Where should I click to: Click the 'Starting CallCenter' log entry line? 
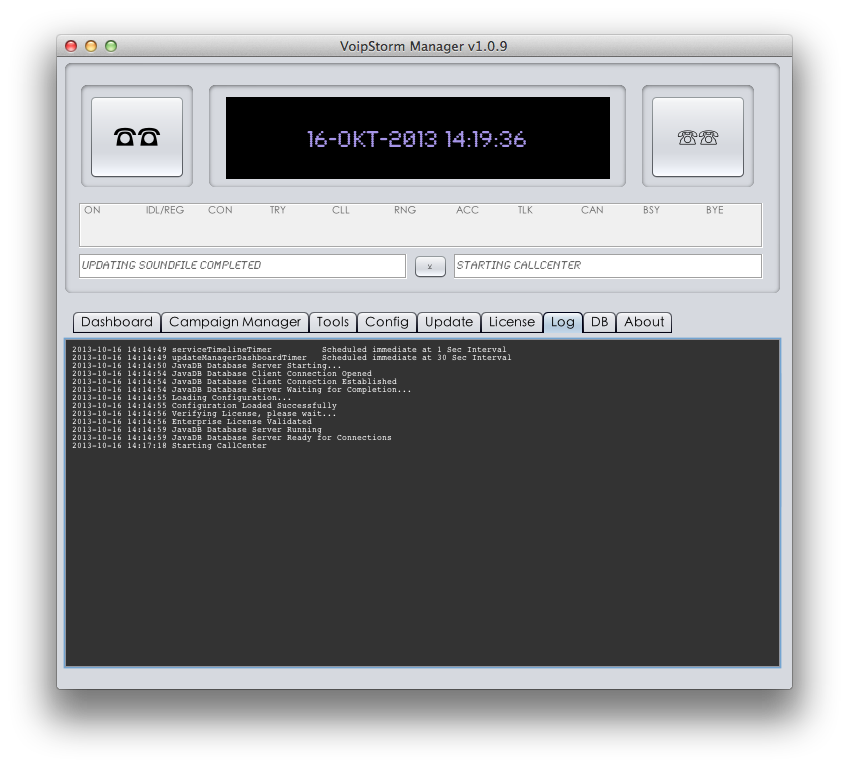[170, 446]
